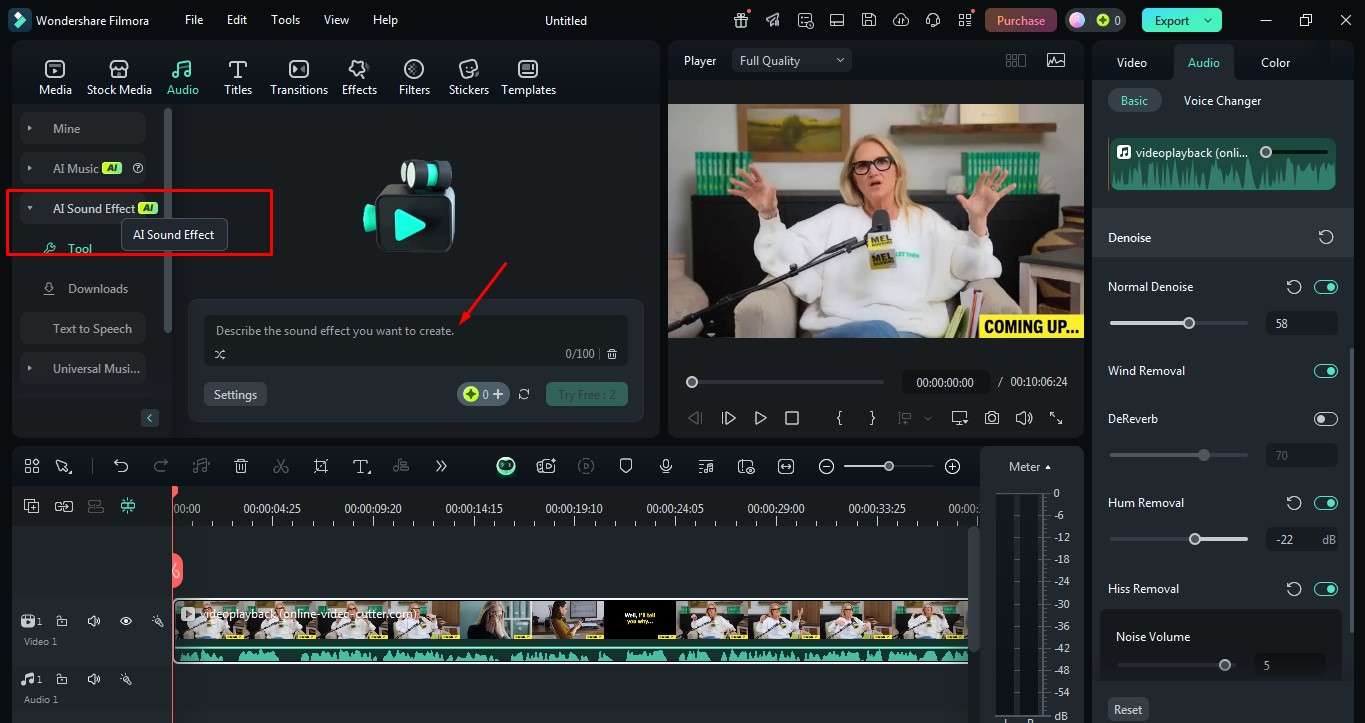Collapse the audio sidebar panel
The width and height of the screenshot is (1365, 723).
150,418
